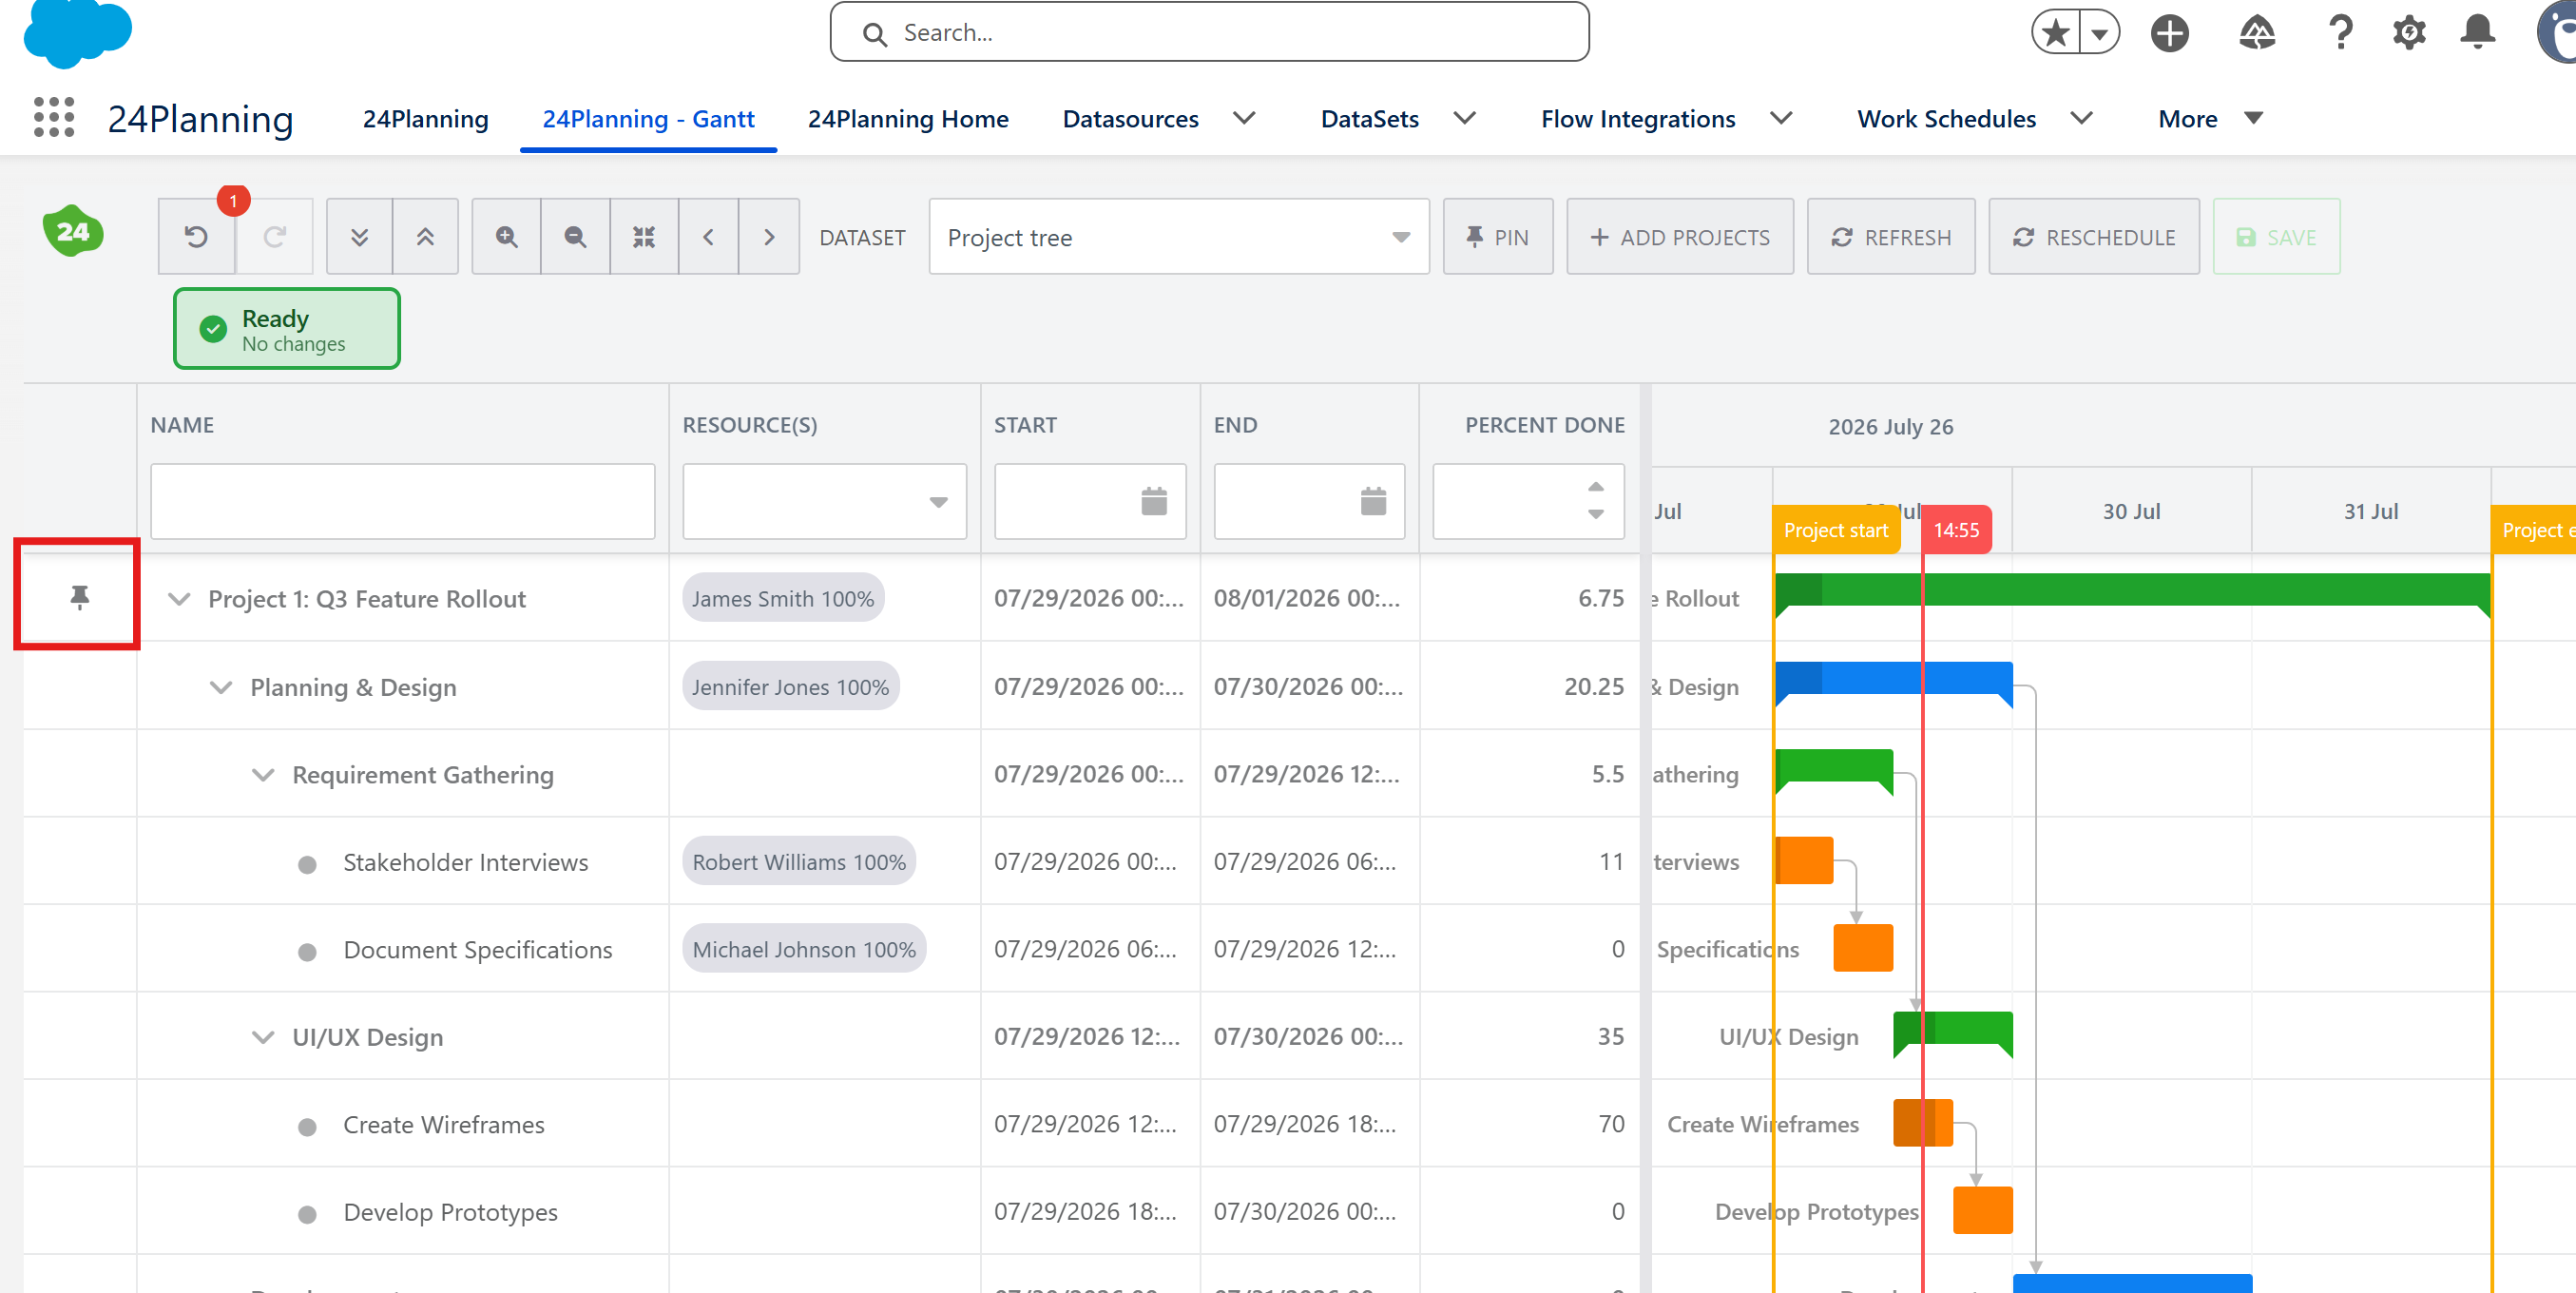Select the 24Planning - Gantt tab
The image size is (2576, 1293).
tap(648, 119)
